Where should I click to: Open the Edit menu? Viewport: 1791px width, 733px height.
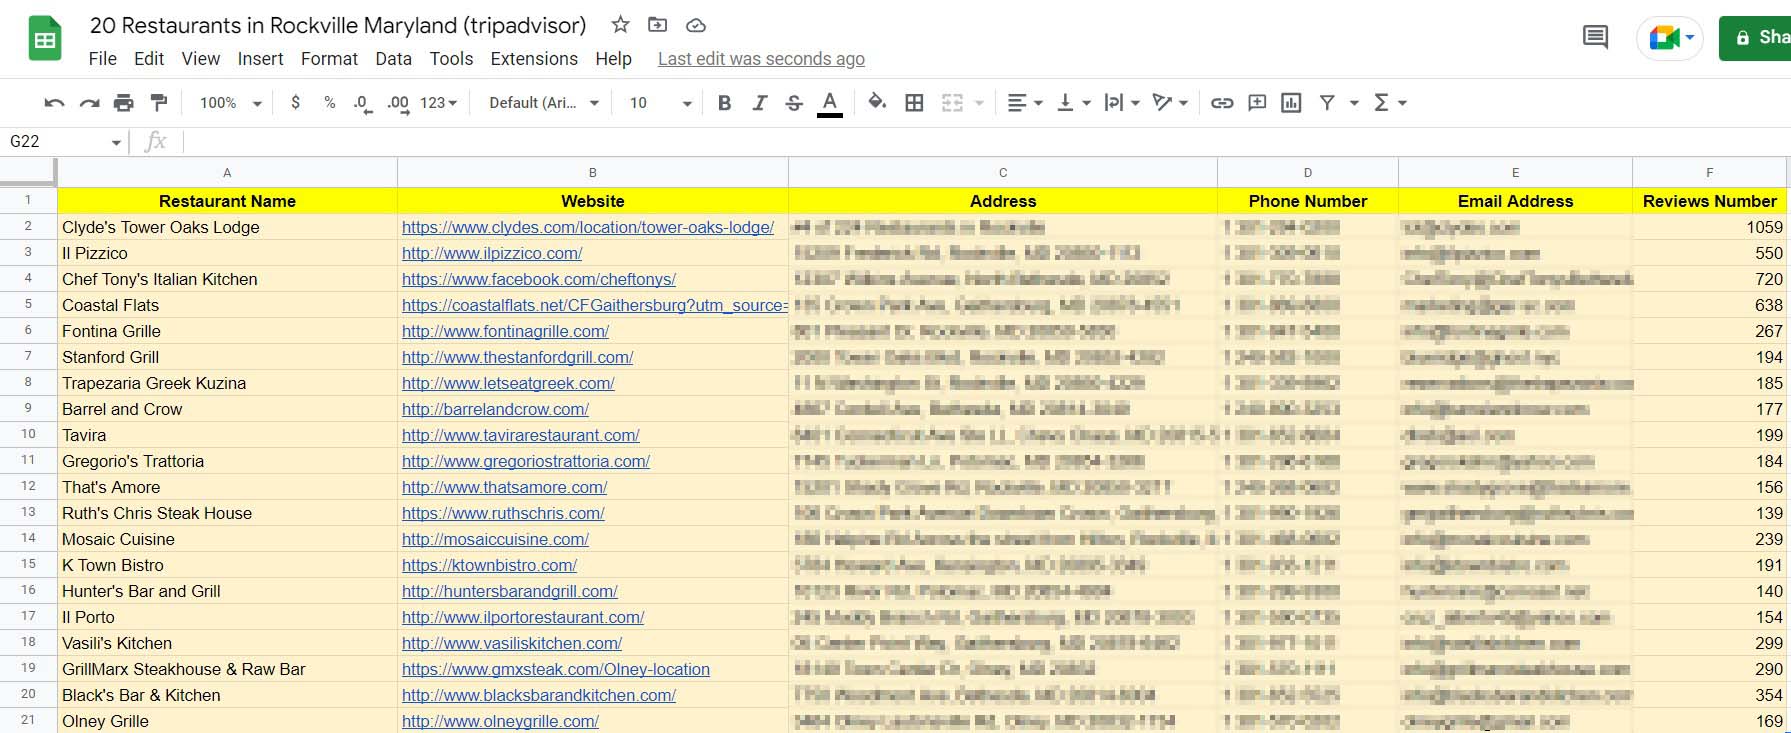149,59
